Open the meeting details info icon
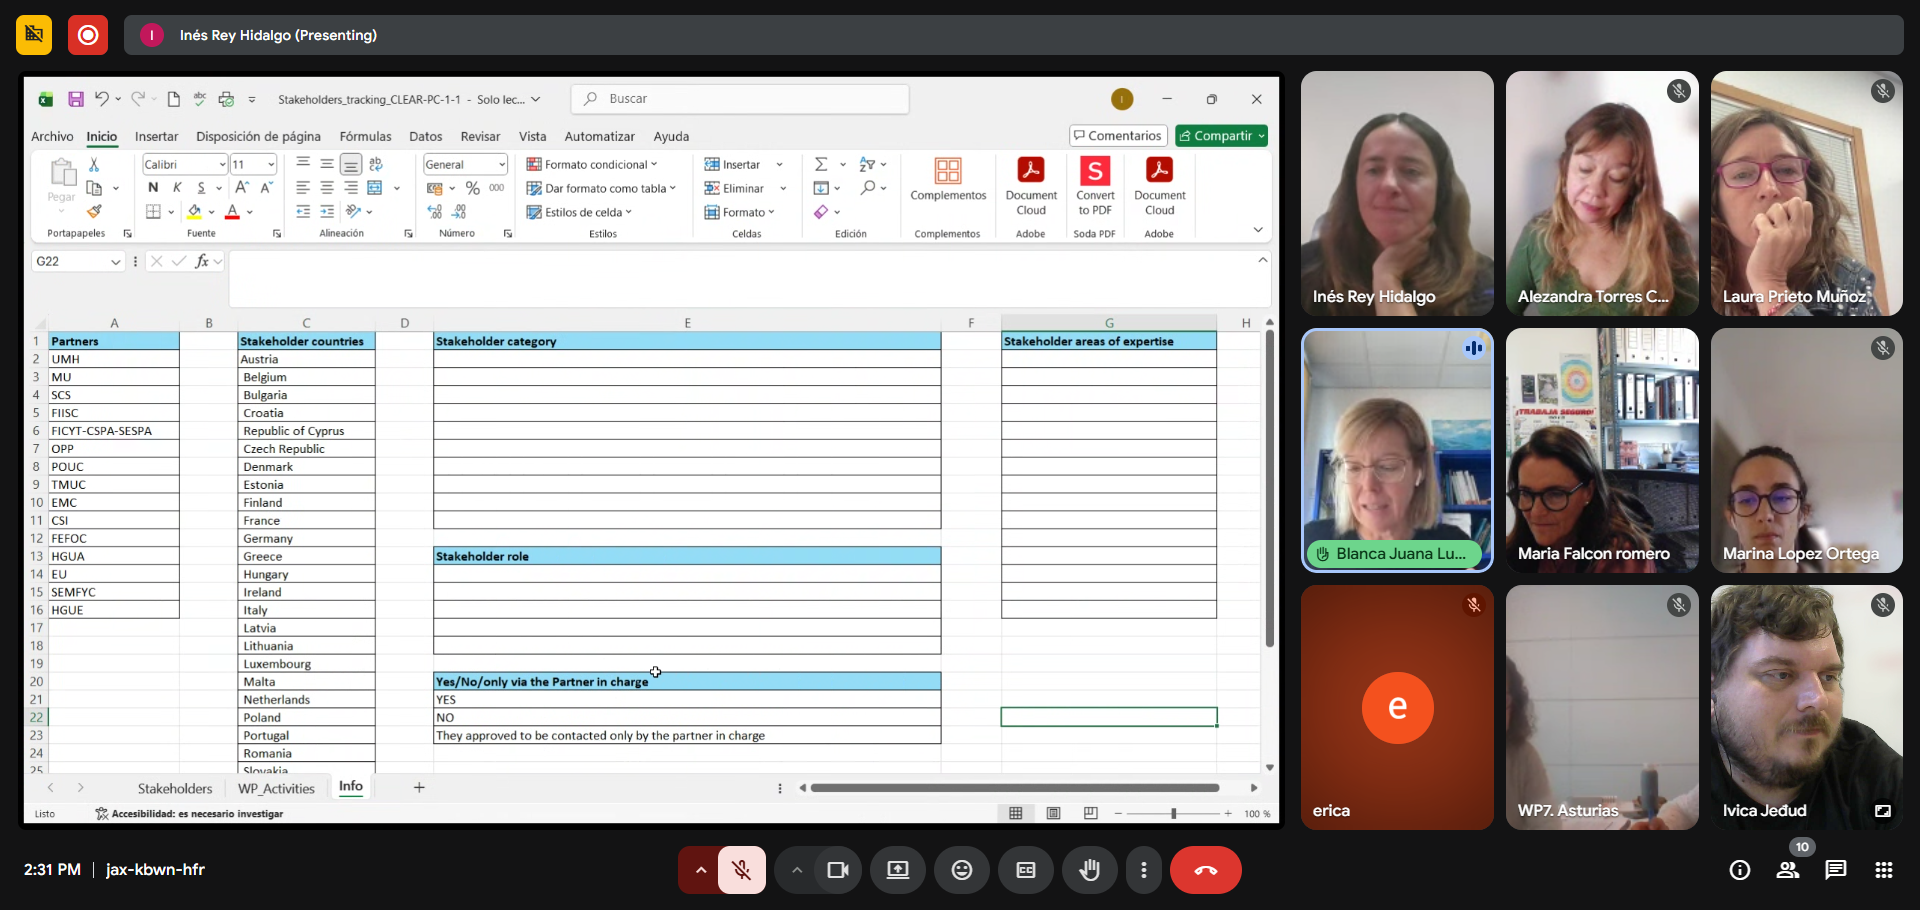1920x910 pixels. [1739, 870]
